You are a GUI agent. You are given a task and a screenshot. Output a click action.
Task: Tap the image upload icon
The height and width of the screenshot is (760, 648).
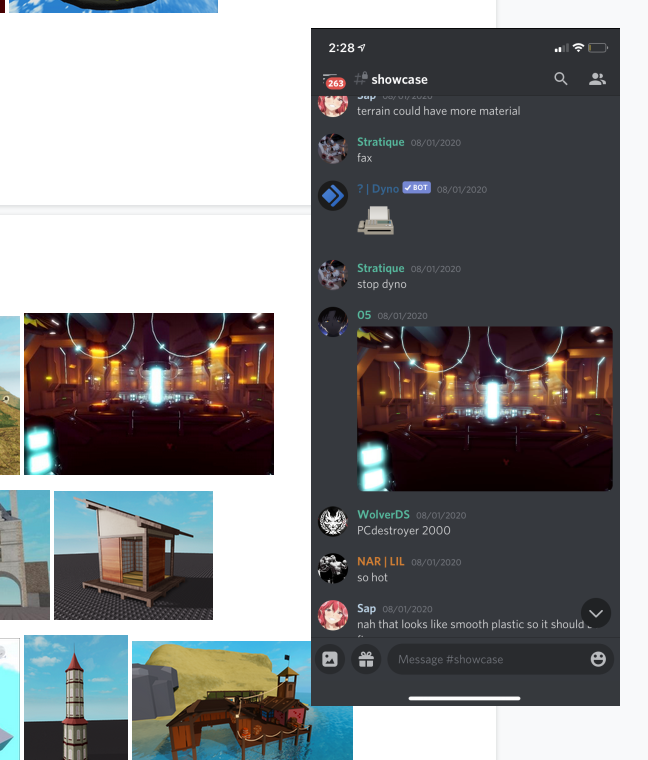click(x=330, y=659)
